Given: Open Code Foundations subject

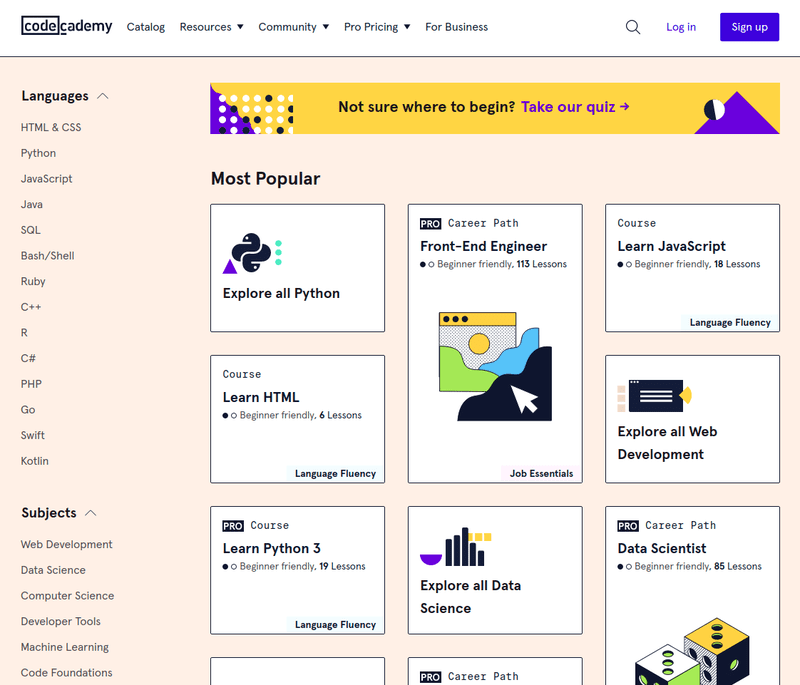Looking at the screenshot, I should point(66,673).
